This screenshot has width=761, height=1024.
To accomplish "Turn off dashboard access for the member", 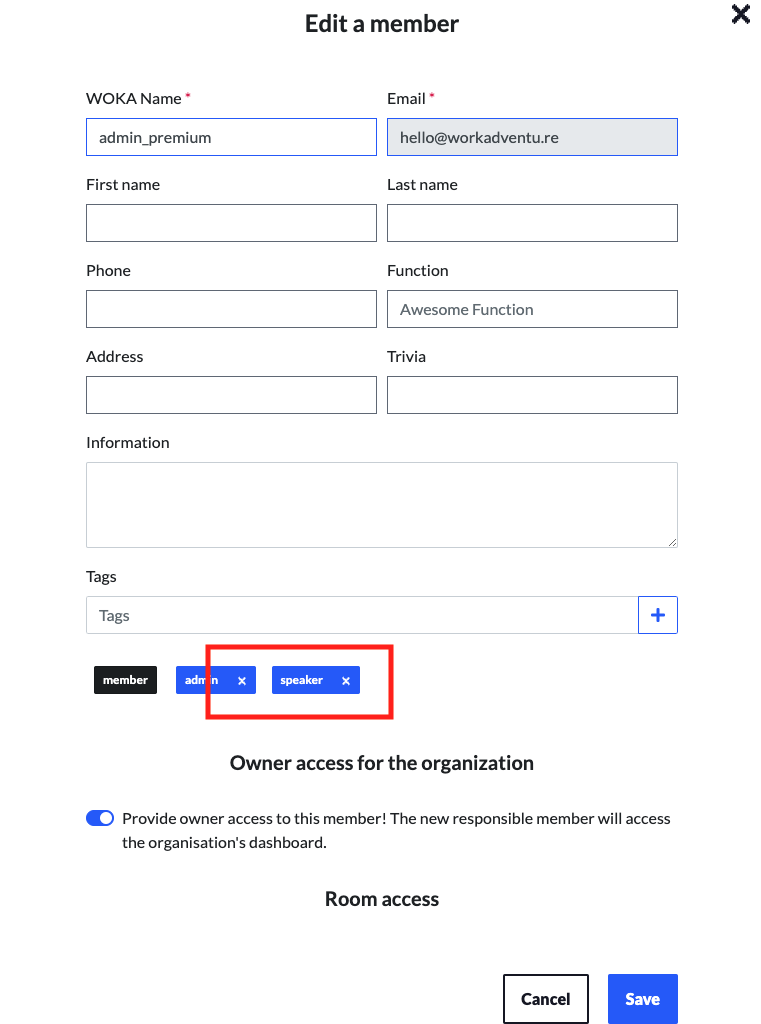I will click(100, 818).
